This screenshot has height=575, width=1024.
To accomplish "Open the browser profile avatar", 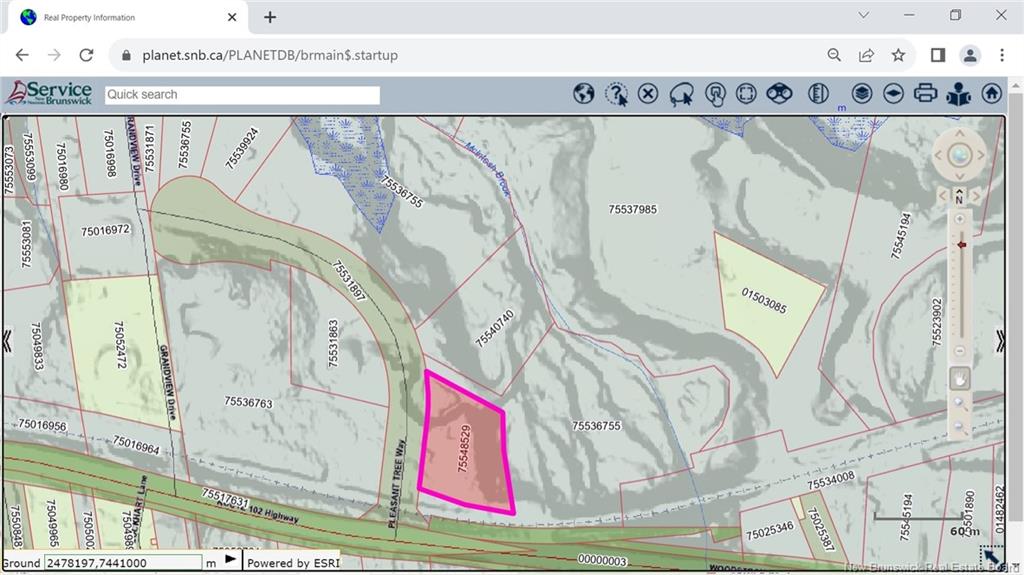I will 970,56.
